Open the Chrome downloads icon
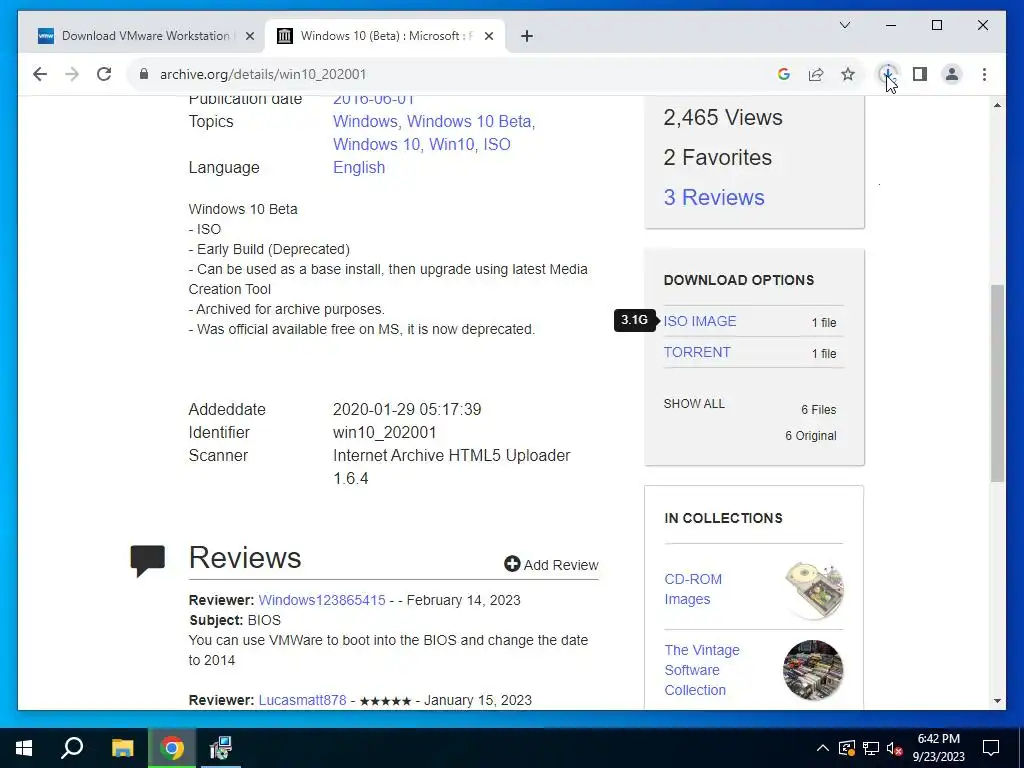 (x=888, y=74)
